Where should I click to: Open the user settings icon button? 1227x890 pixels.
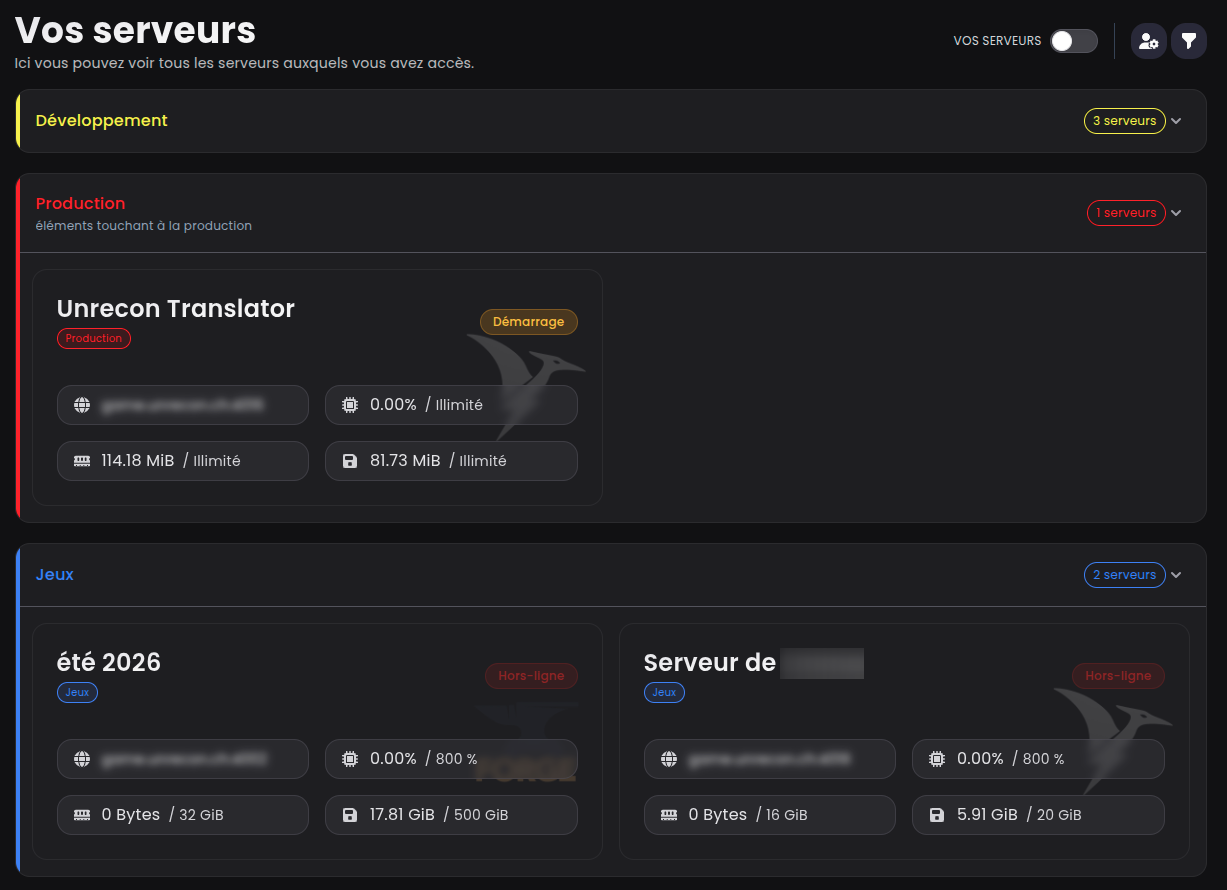[x=1149, y=41]
